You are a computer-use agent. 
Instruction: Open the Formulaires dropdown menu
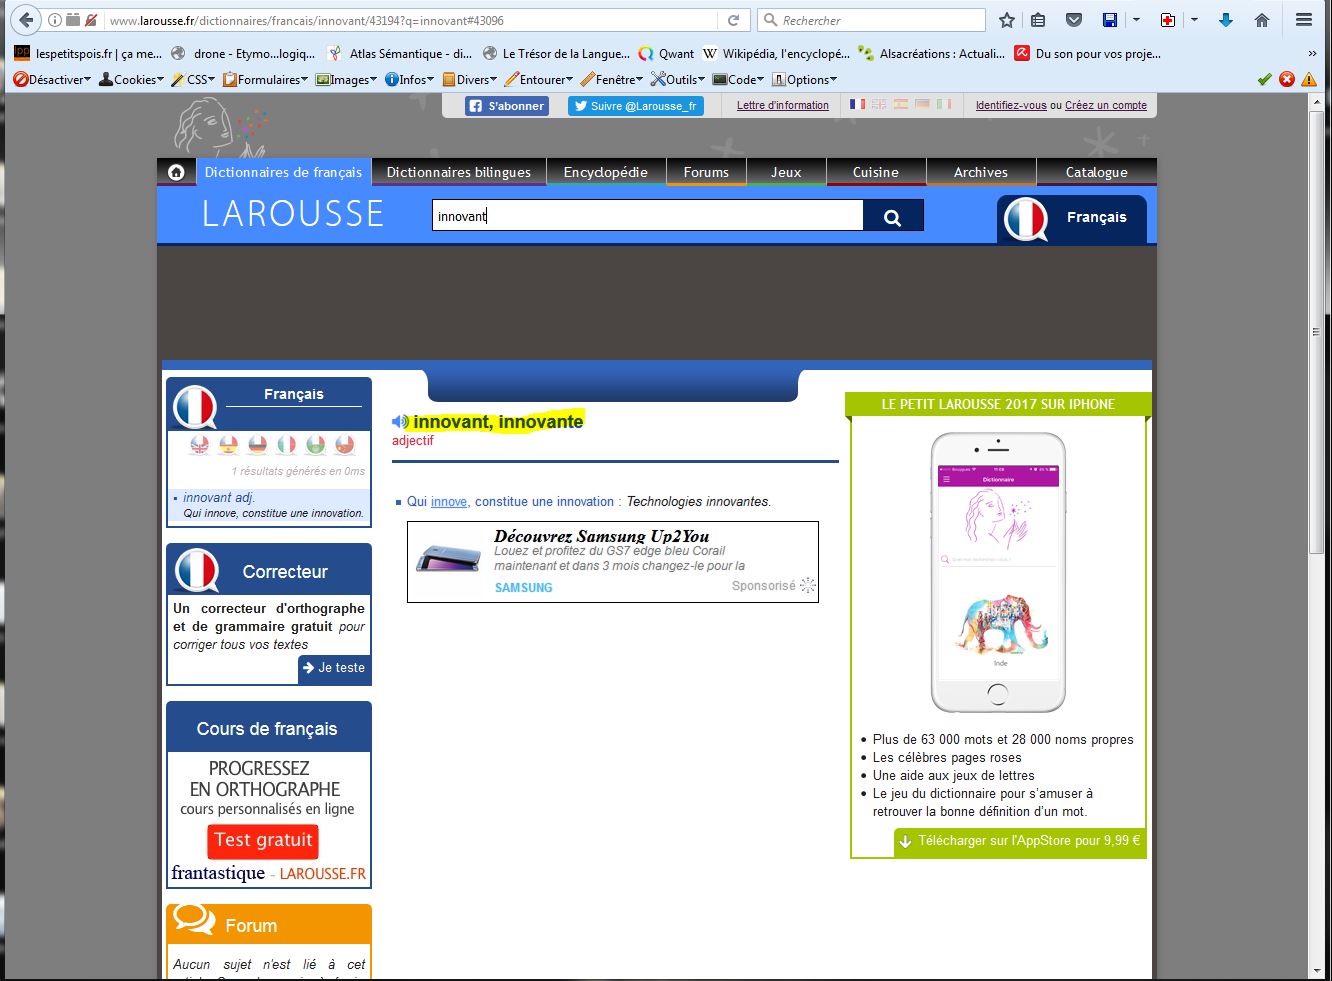click(x=266, y=80)
